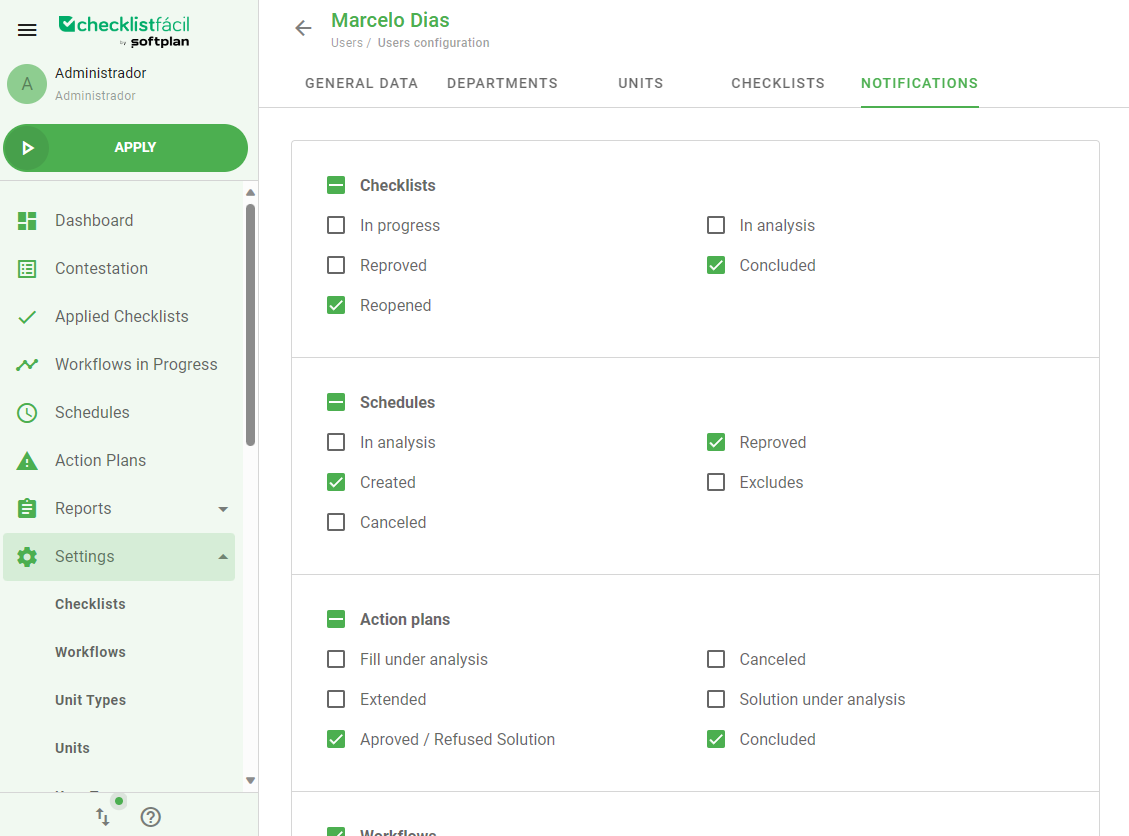Click the Schedules label in sidebar
Image resolution: width=1129 pixels, height=836 pixels.
click(92, 413)
